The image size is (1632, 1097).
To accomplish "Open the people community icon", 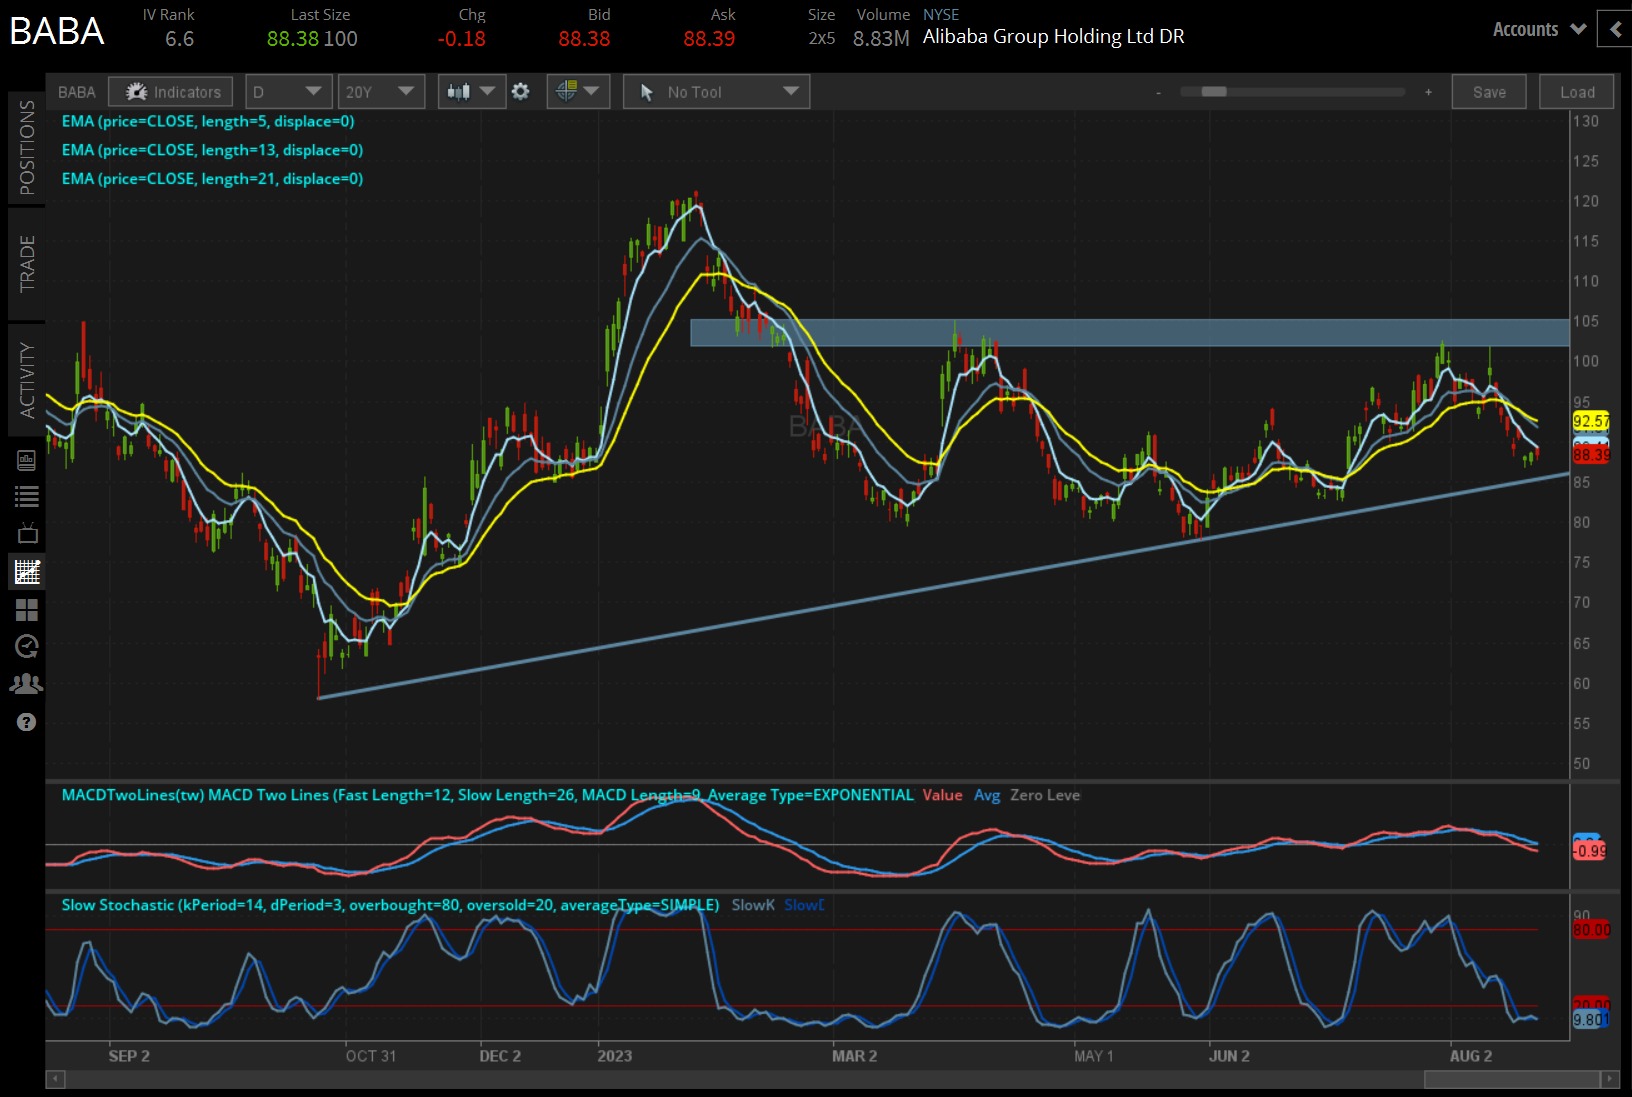I will (x=26, y=684).
